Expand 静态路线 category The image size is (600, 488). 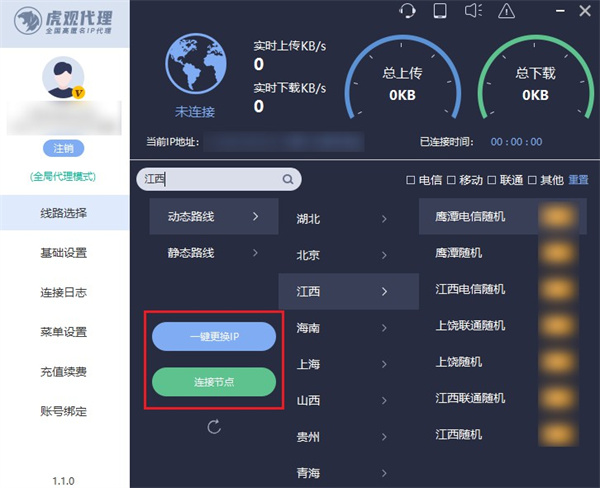214,253
